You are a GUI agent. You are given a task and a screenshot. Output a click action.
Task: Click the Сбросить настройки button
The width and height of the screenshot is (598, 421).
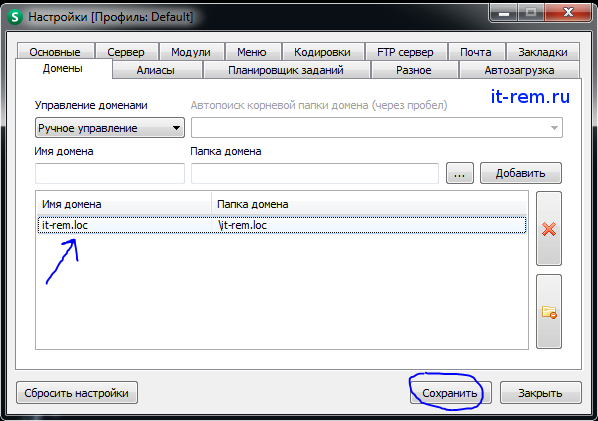tap(77, 393)
